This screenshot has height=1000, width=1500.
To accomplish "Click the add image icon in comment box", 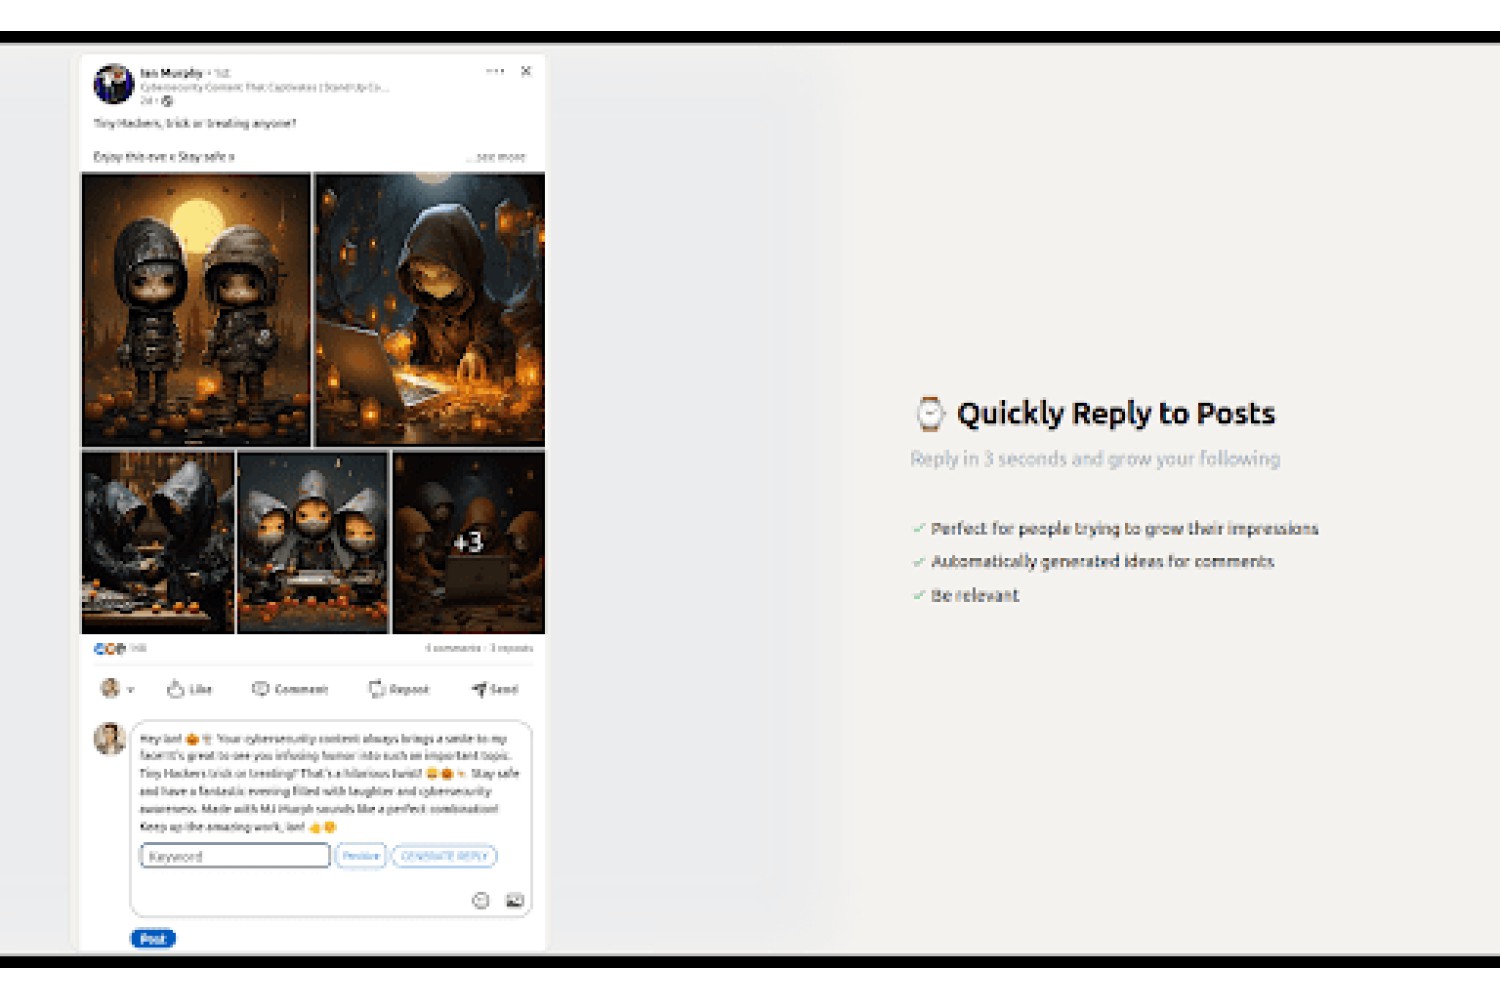I will (x=515, y=900).
